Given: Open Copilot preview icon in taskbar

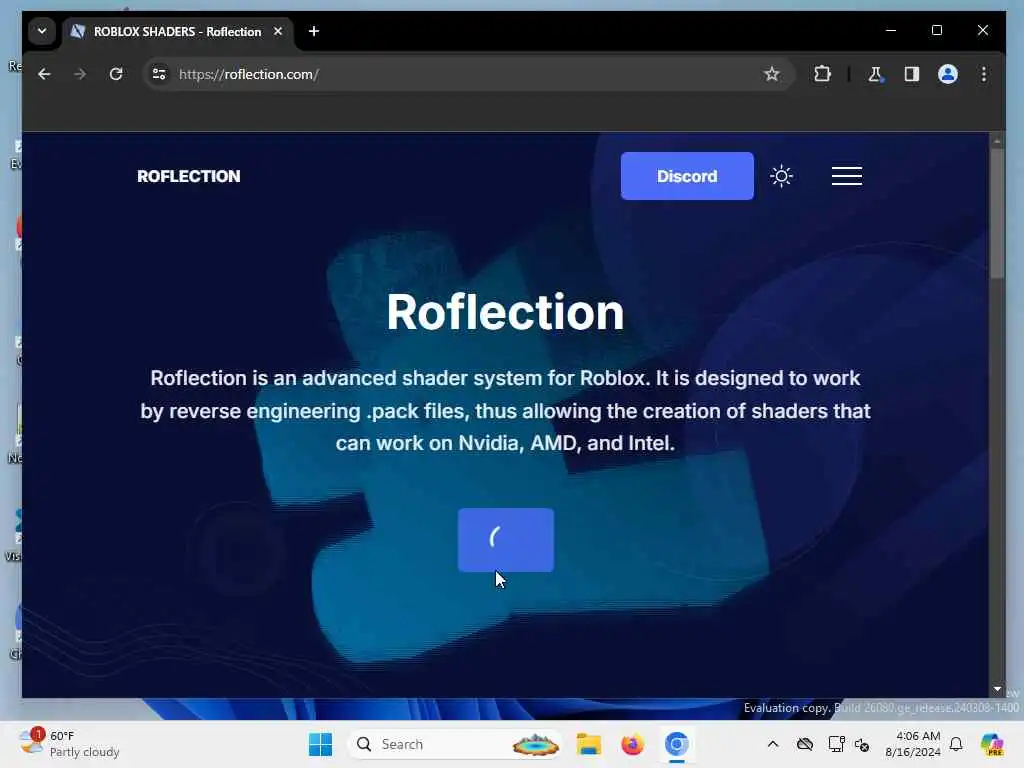Looking at the screenshot, I should click(x=992, y=744).
